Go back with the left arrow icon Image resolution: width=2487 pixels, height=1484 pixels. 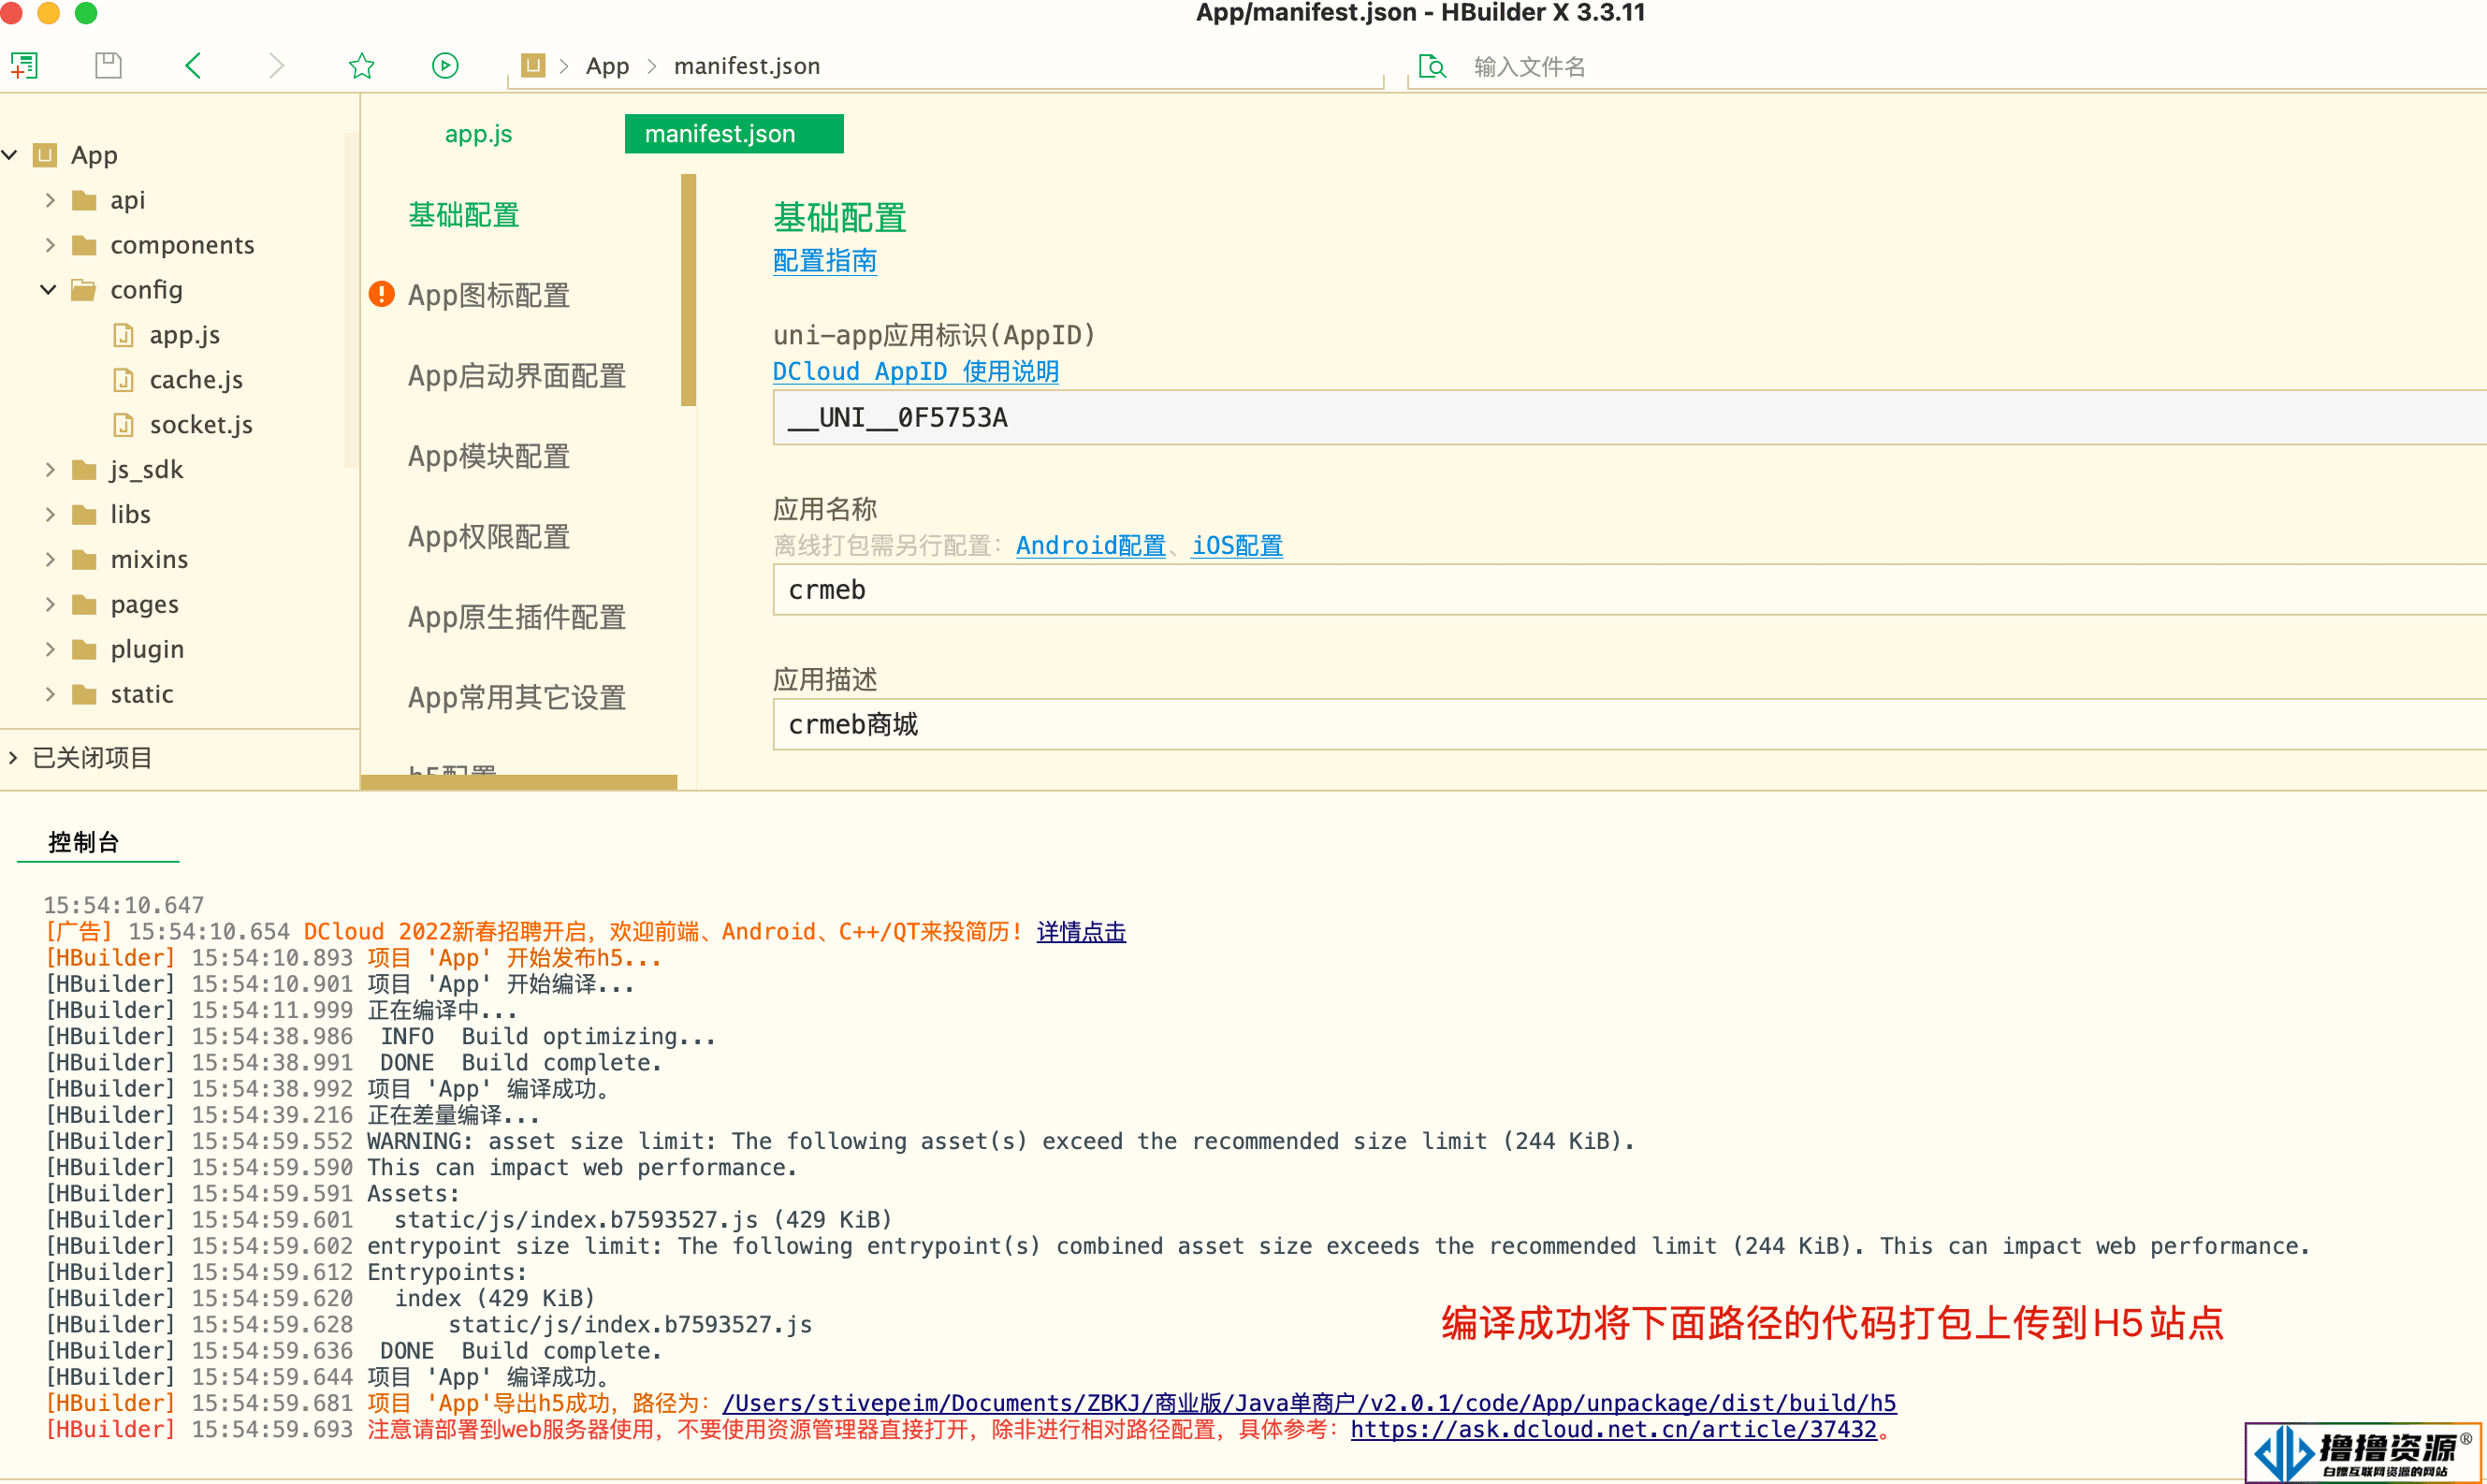pos(193,66)
